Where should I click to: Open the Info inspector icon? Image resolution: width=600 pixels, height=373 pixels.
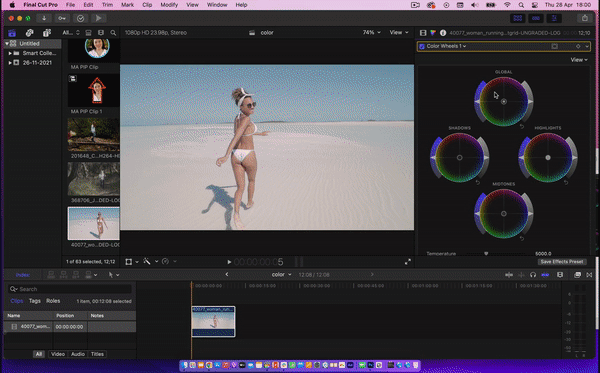point(443,33)
